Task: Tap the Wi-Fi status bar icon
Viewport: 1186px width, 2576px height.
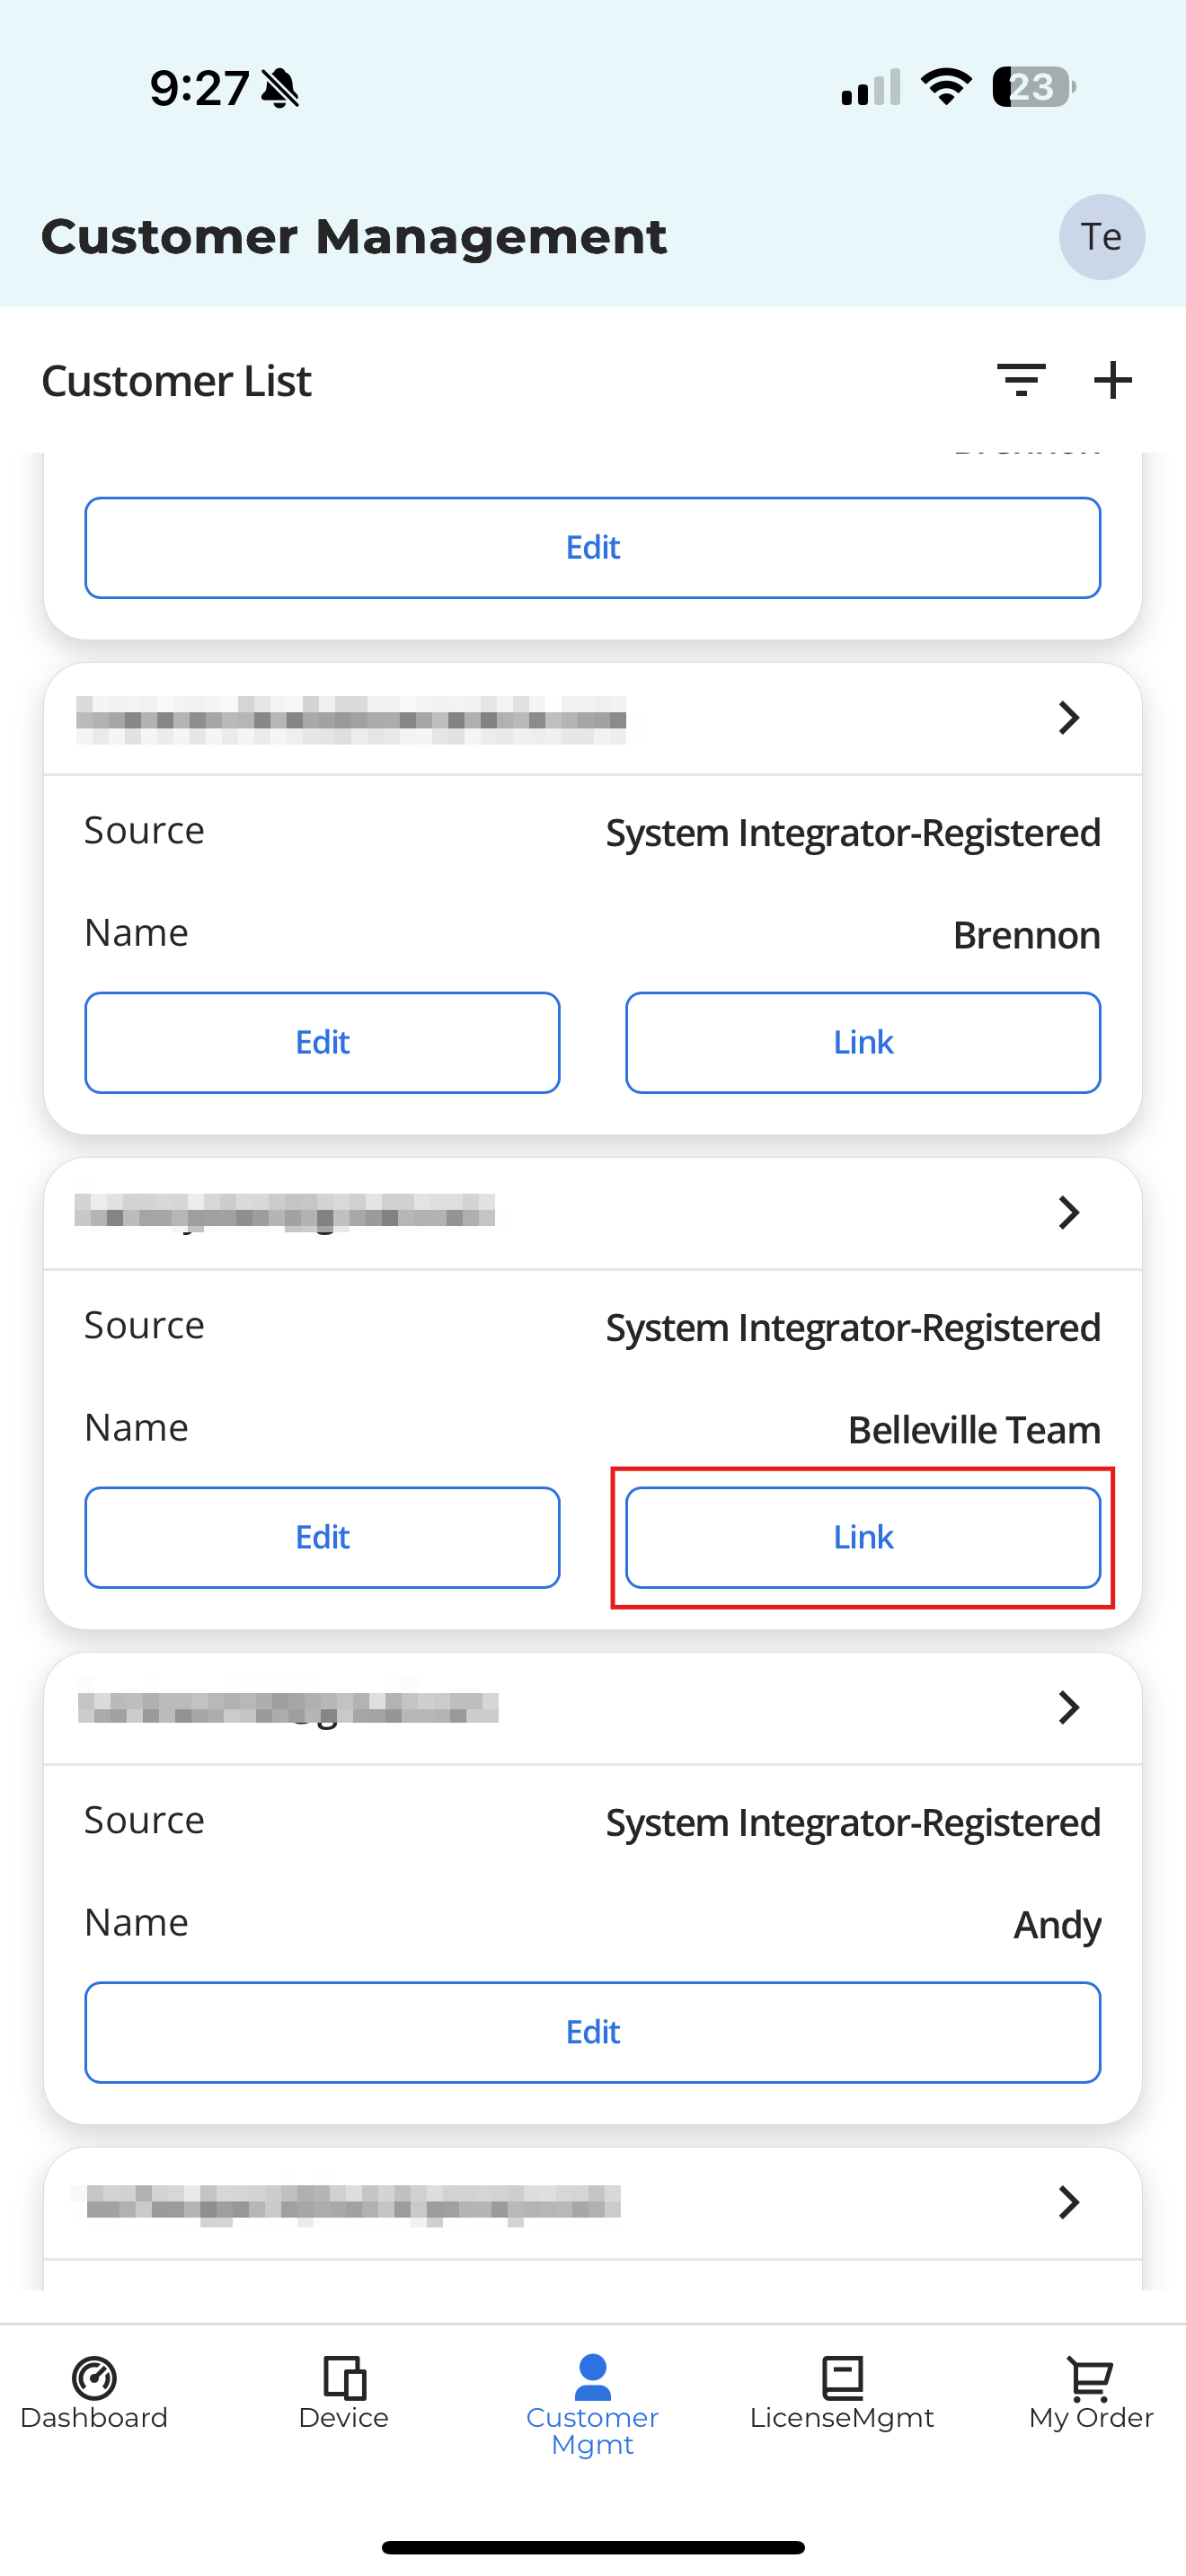Action: coord(946,87)
